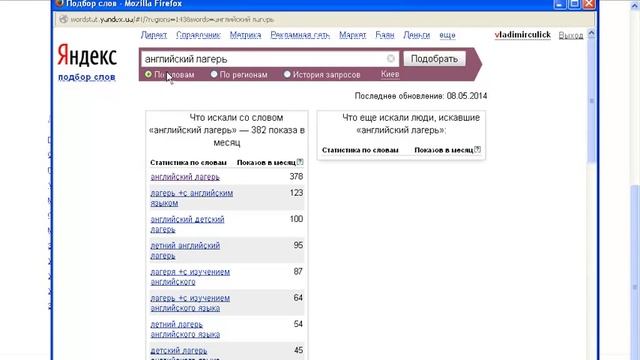Click the Яндекс logo
Screen dimensions: 640x360
(87, 55)
